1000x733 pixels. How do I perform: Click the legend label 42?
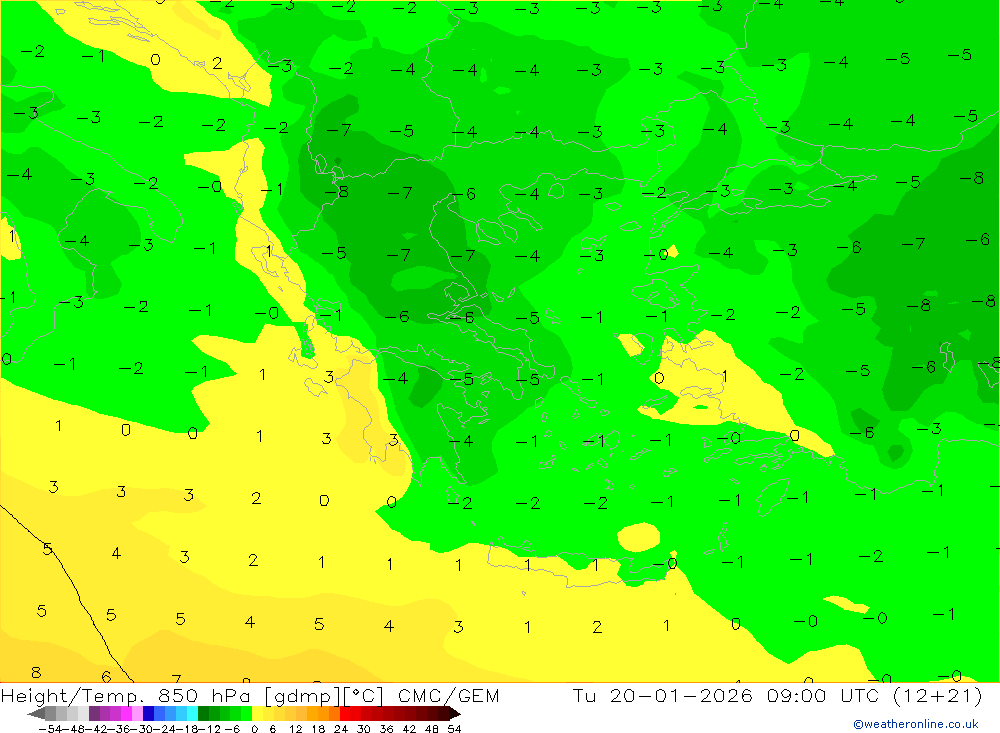[409, 729]
